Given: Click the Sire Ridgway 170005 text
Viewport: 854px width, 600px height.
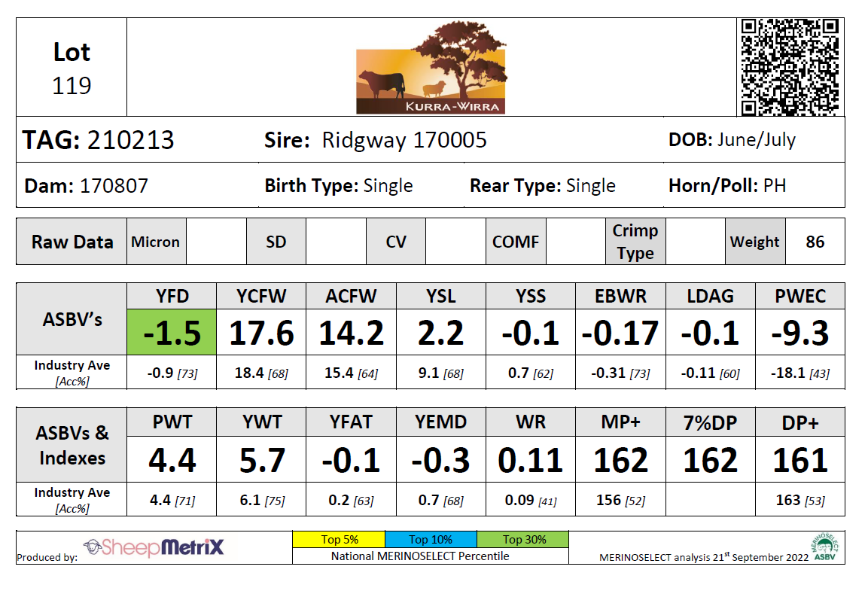Looking at the screenshot, I should coord(375,140).
